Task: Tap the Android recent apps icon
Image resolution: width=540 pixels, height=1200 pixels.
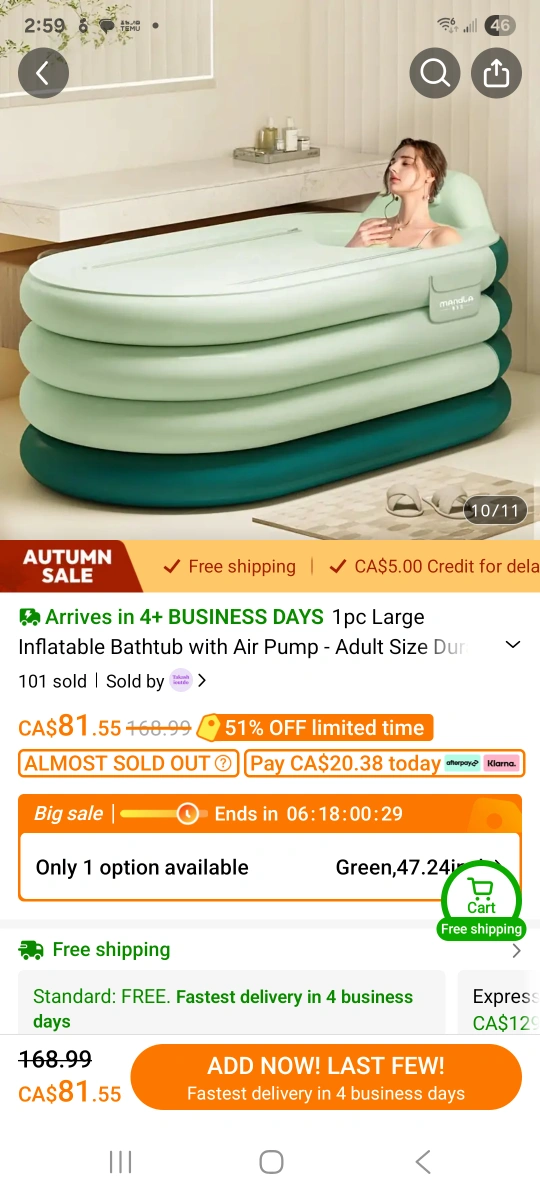Action: coord(120,1161)
